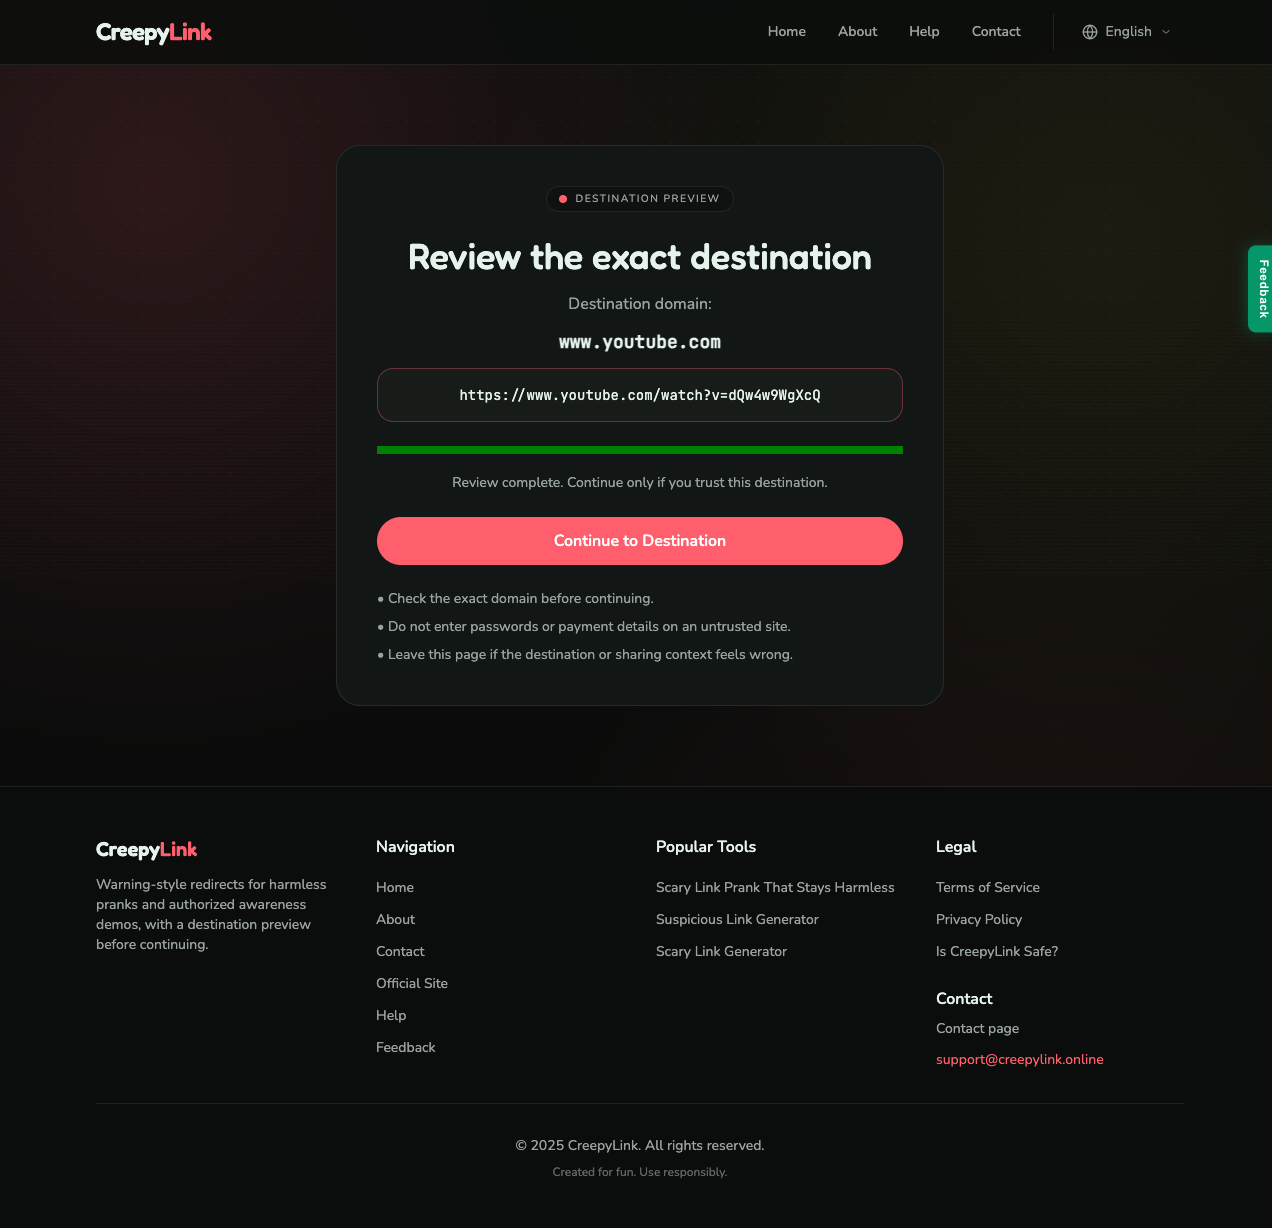Click the 'Navigation' footer heading
Image resolution: width=1272 pixels, height=1228 pixels.
(415, 847)
